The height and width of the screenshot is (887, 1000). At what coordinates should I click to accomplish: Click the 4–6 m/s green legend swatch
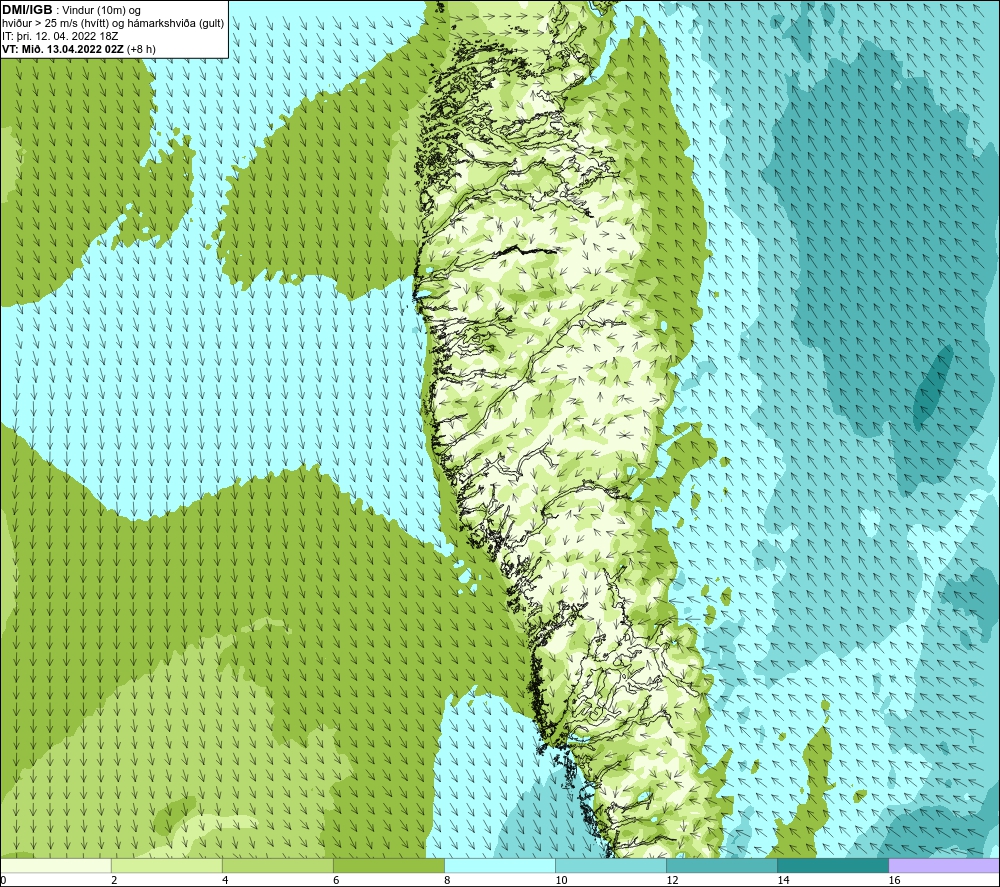pos(278,865)
